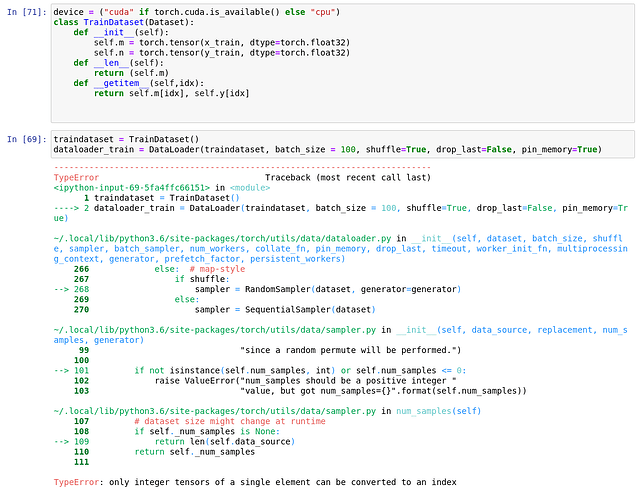The height and width of the screenshot is (500, 640).
Task: Click the return (self.m) line
Action: click(124, 73)
